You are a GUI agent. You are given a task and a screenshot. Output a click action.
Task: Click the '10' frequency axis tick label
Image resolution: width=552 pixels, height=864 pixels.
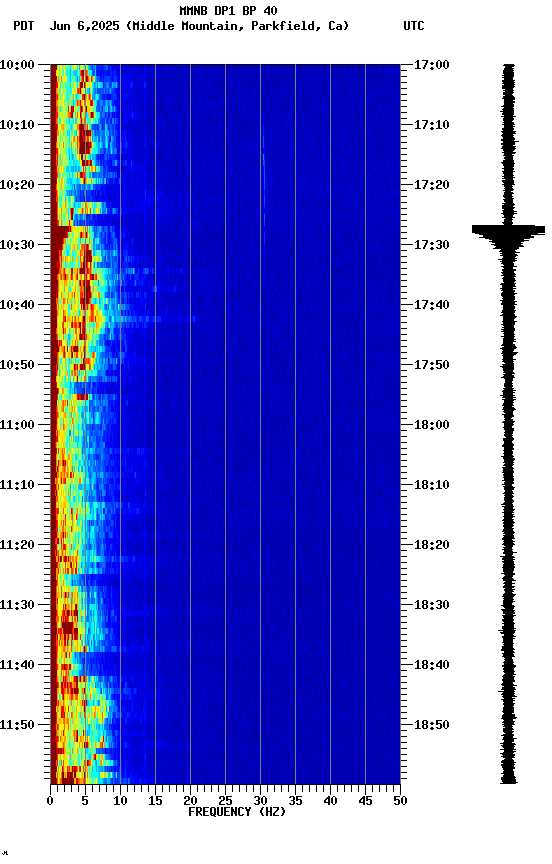[x=120, y=801]
